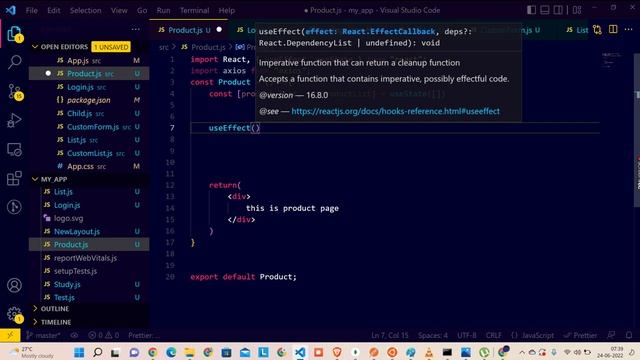Click Explorer views and more actions ellipsis
Image resolution: width=640 pixels, height=360 pixels.
click(136, 29)
